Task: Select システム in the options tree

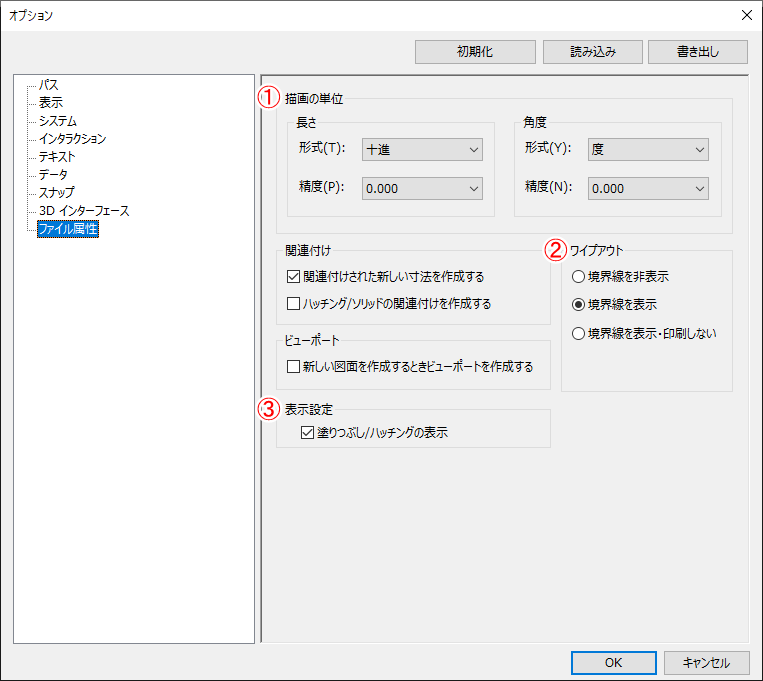Action: 57,121
